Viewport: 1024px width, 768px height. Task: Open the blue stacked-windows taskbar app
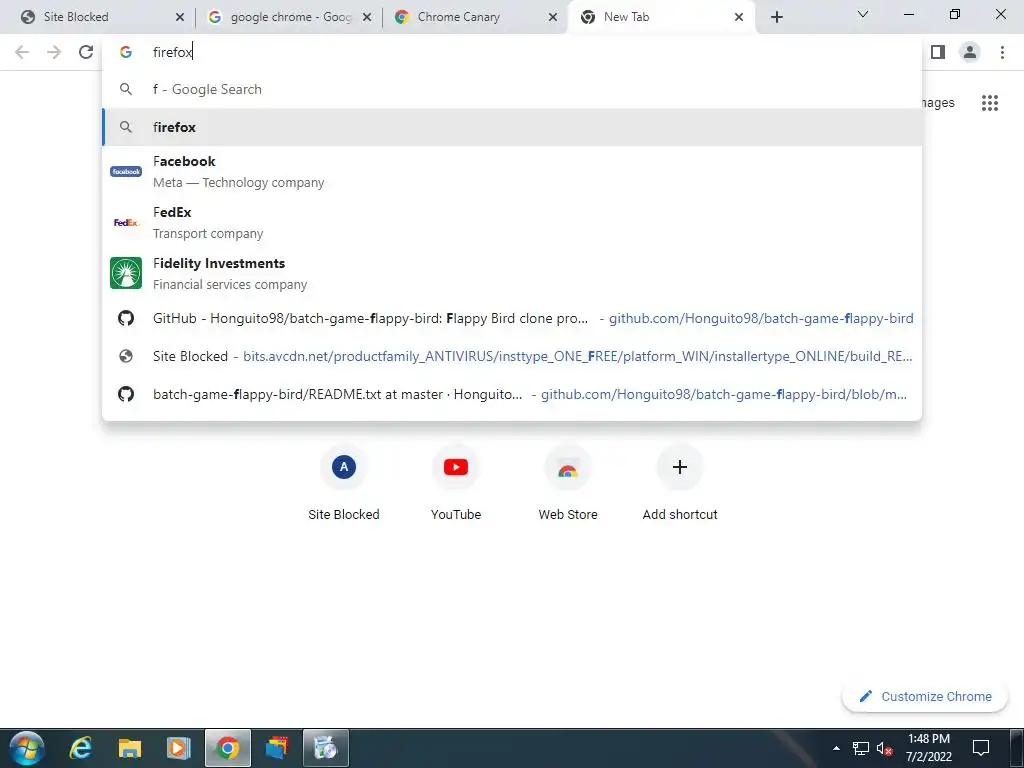(276, 748)
